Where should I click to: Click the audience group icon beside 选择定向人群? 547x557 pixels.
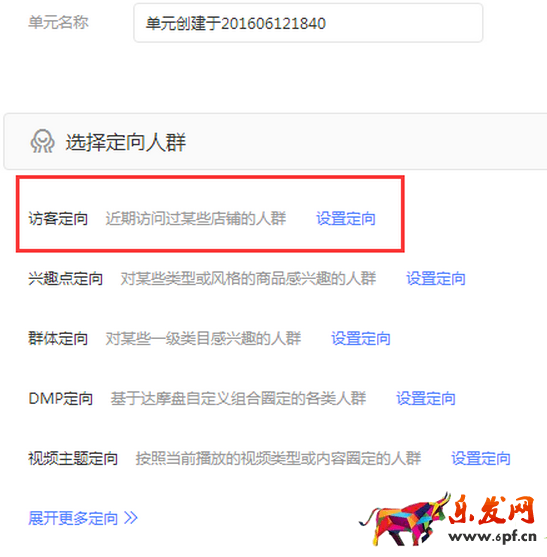pyautogui.click(x=42, y=141)
